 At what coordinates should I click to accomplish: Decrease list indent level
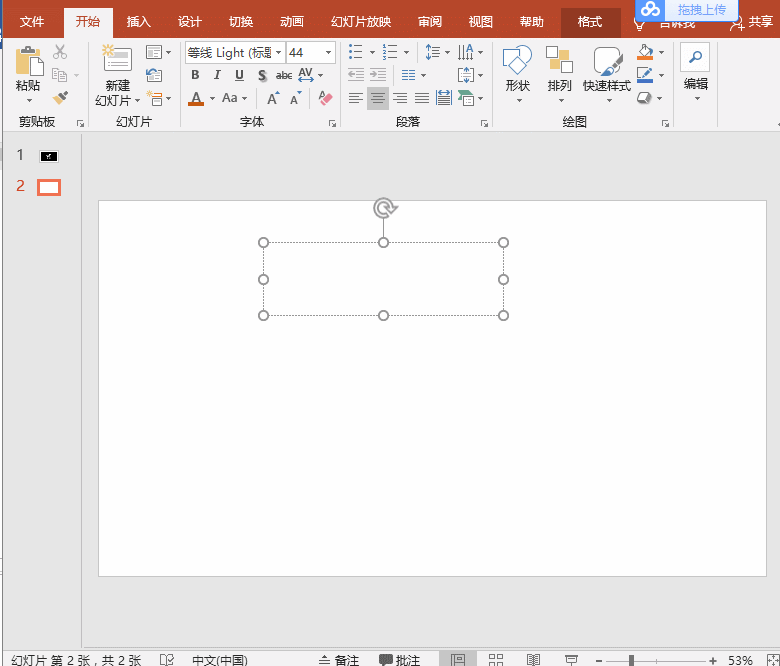356,75
